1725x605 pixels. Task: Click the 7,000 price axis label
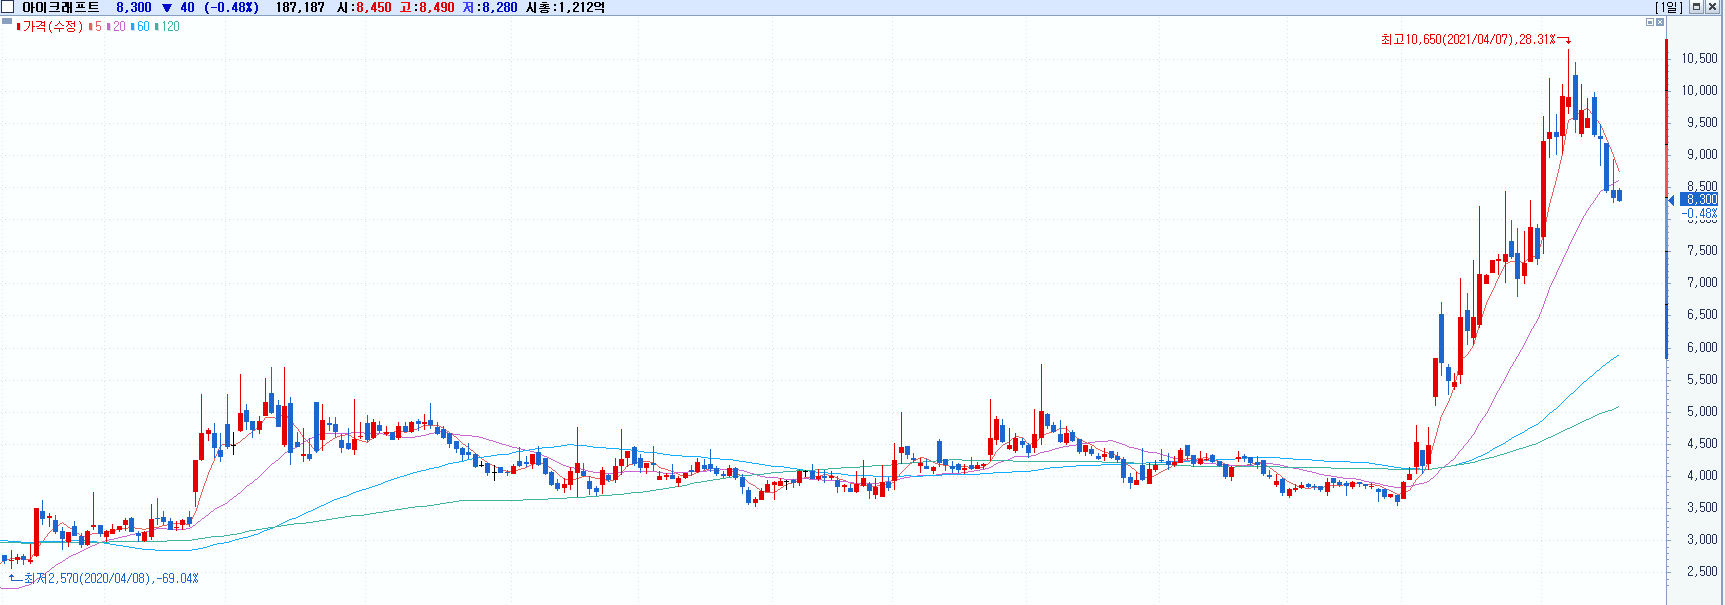click(1702, 282)
